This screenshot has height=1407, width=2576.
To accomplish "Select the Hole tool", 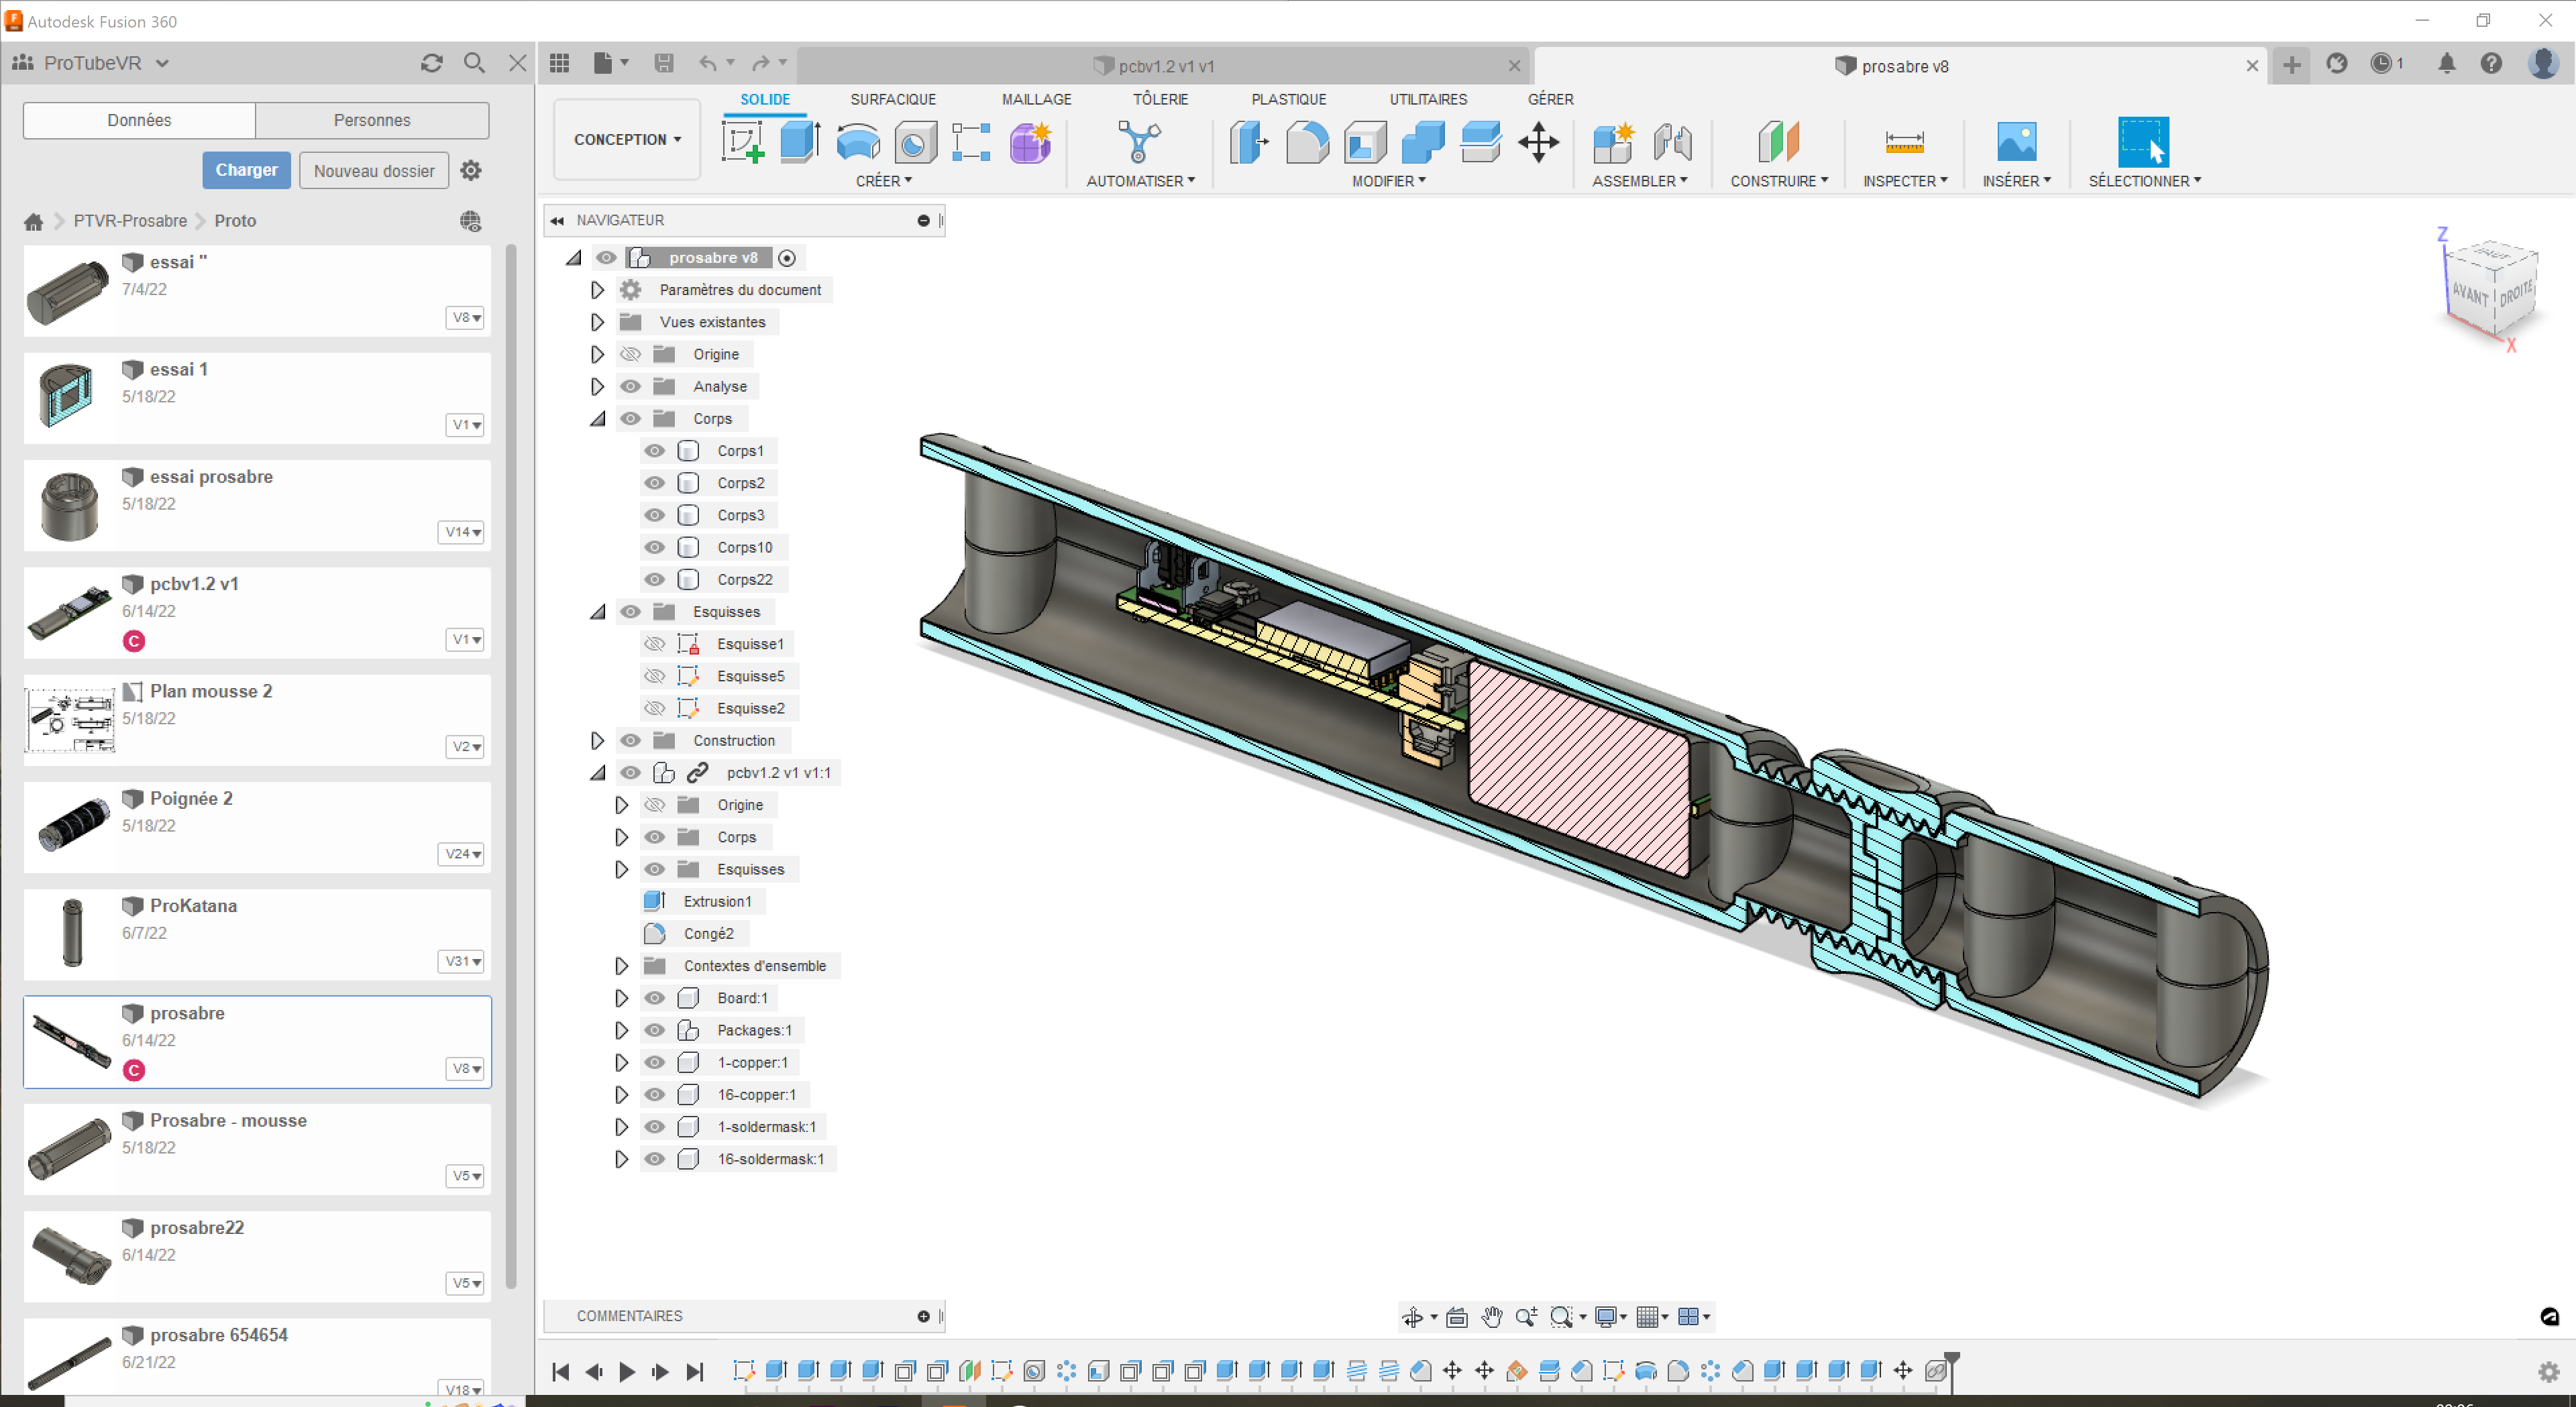I will coord(915,141).
